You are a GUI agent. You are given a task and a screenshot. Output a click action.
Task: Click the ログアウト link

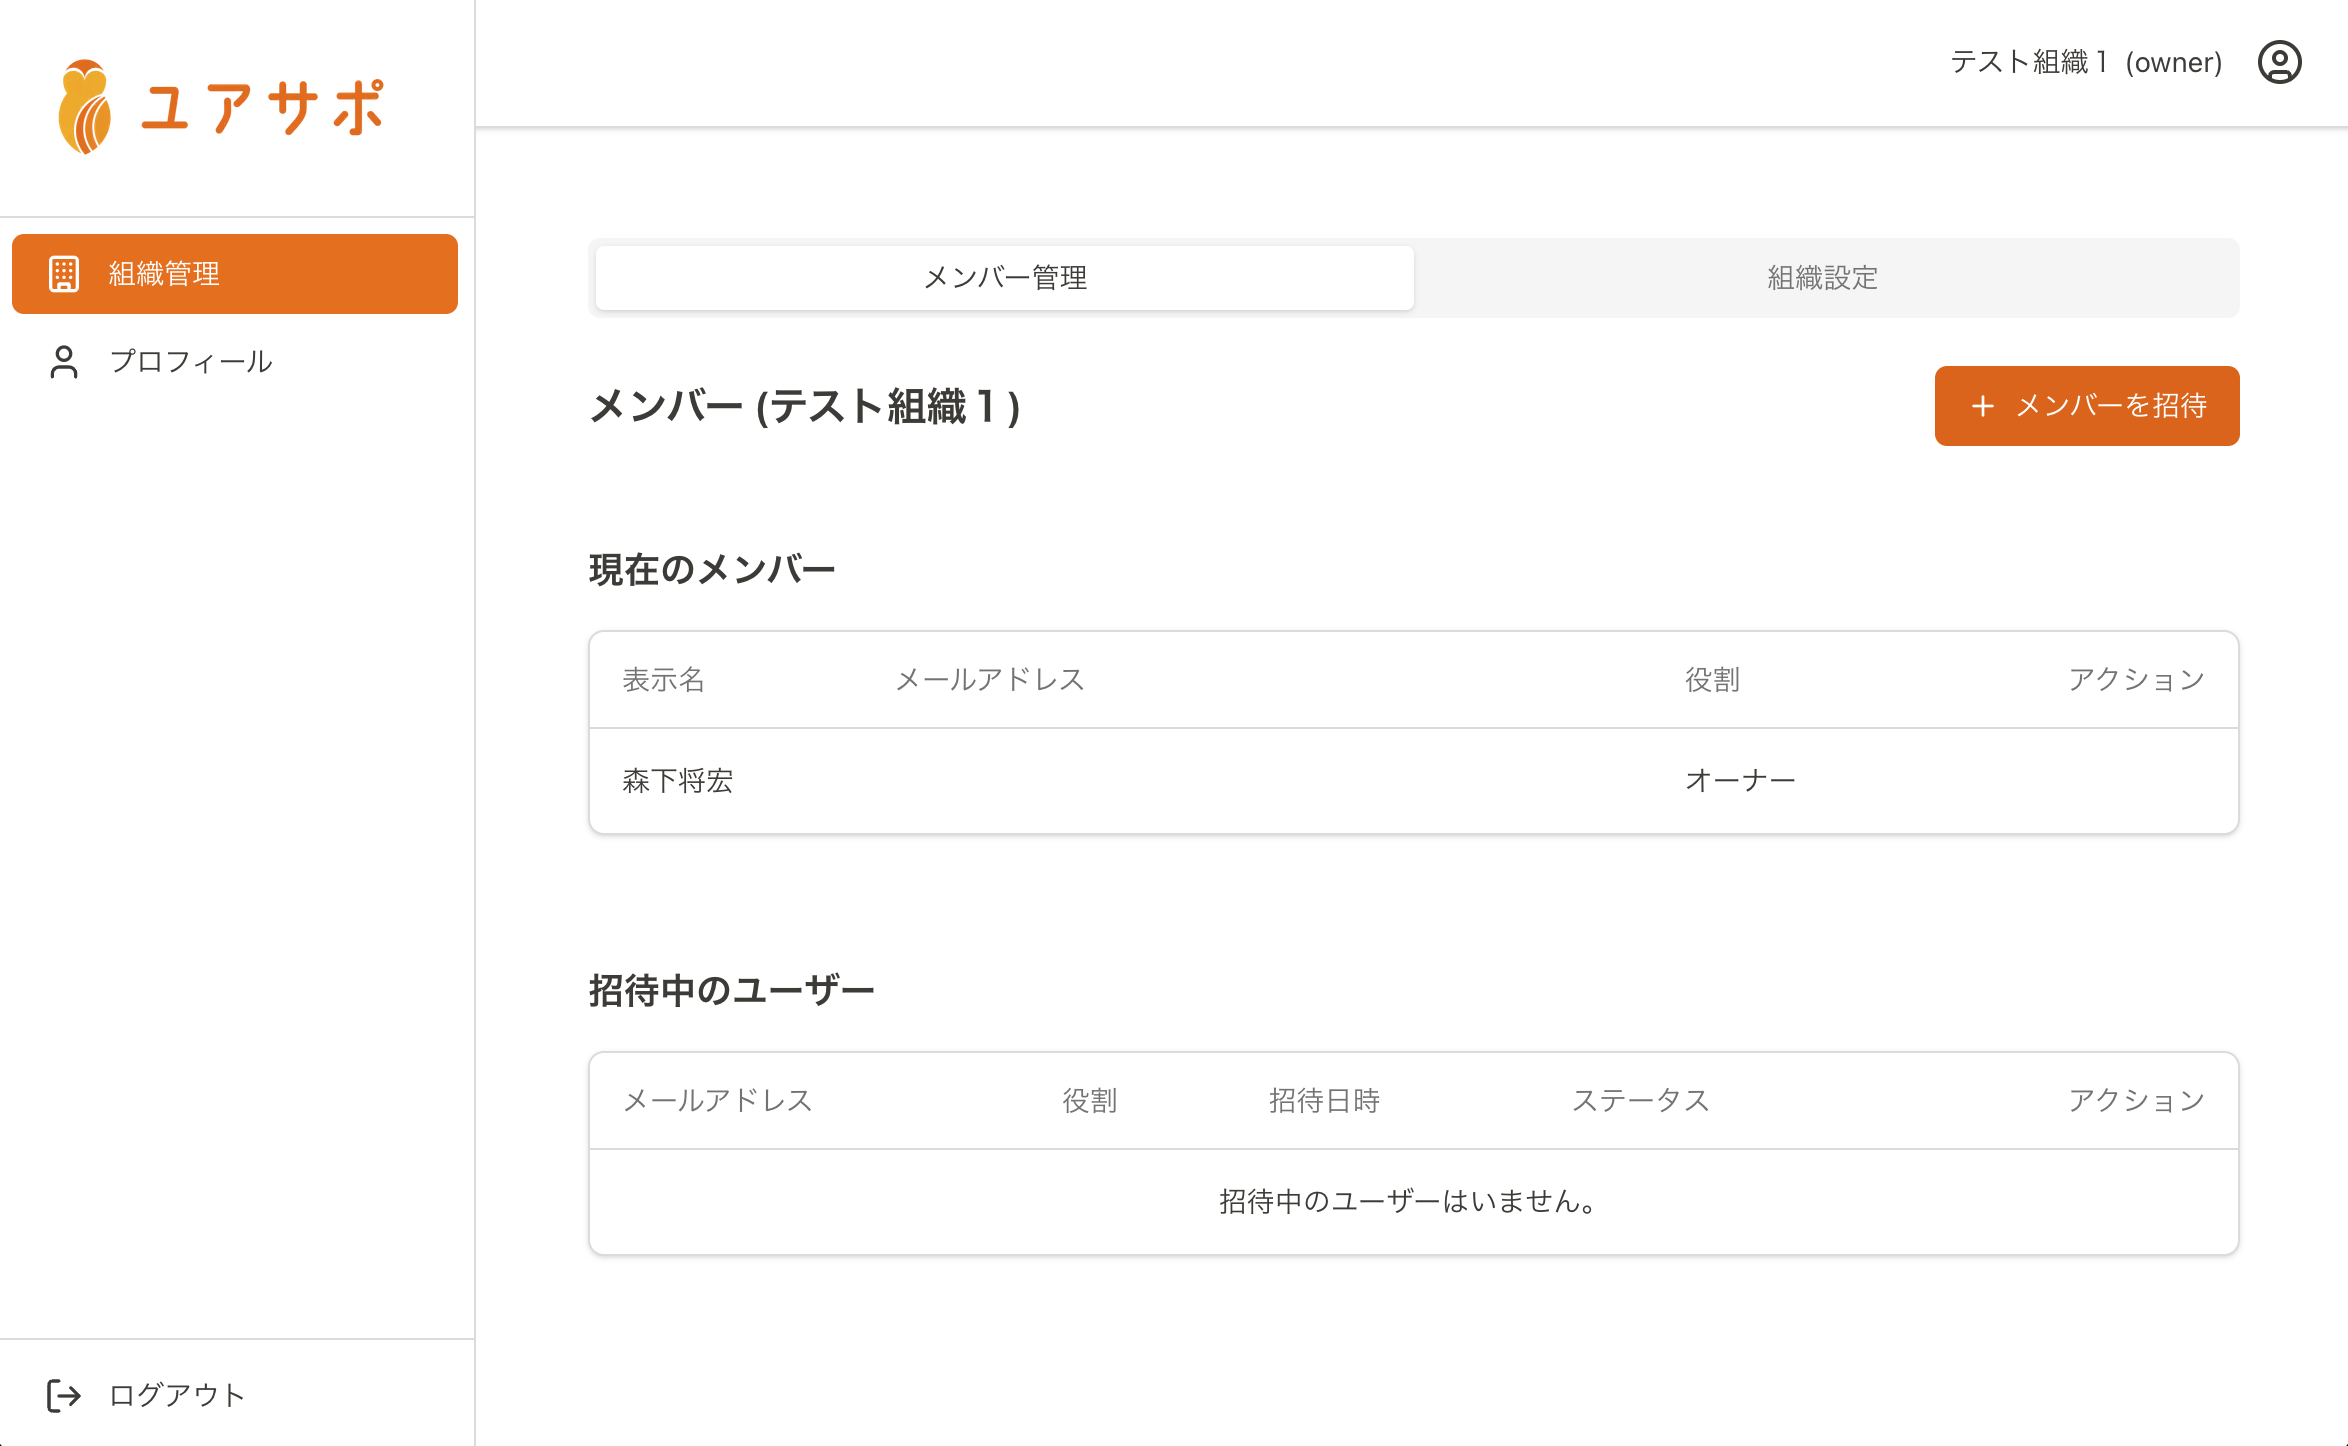[176, 1395]
